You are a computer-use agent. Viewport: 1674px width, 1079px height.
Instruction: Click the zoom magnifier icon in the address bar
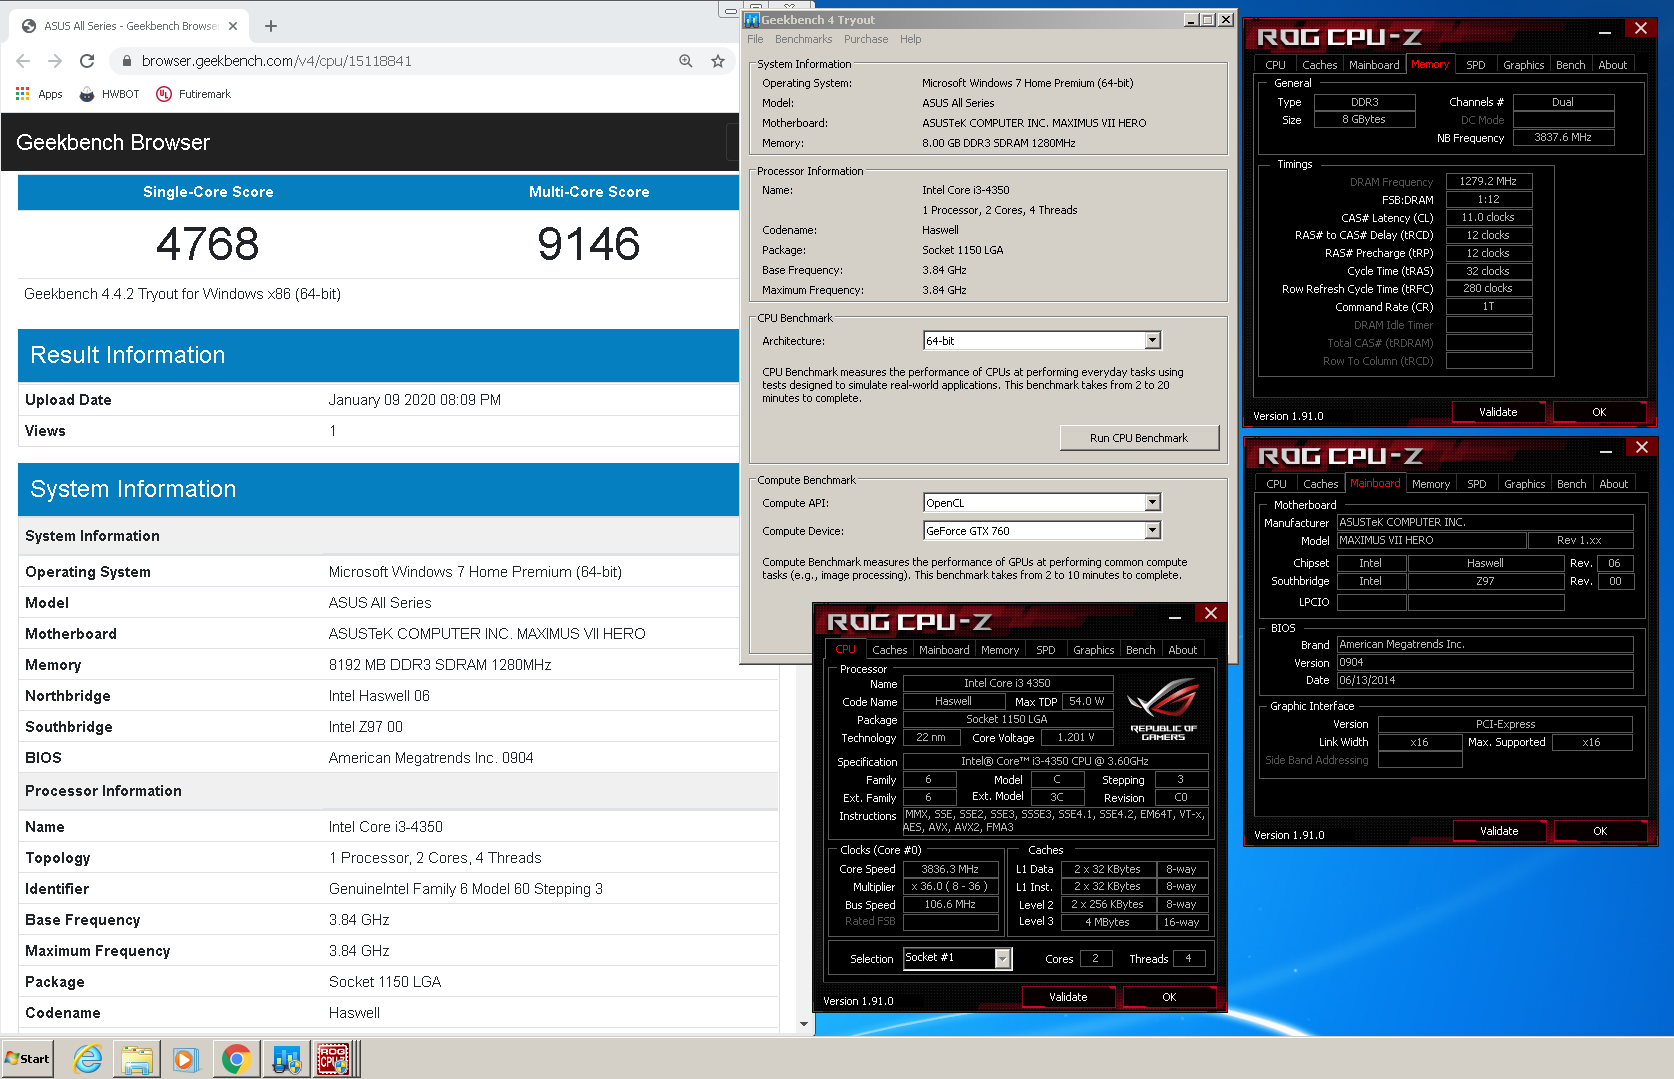point(686,61)
